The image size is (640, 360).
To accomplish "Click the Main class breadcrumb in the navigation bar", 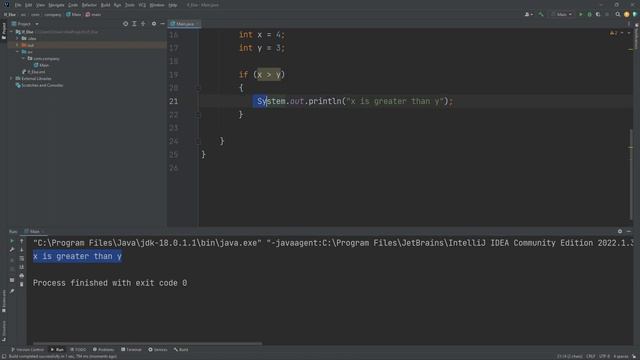I will [x=73, y=14].
